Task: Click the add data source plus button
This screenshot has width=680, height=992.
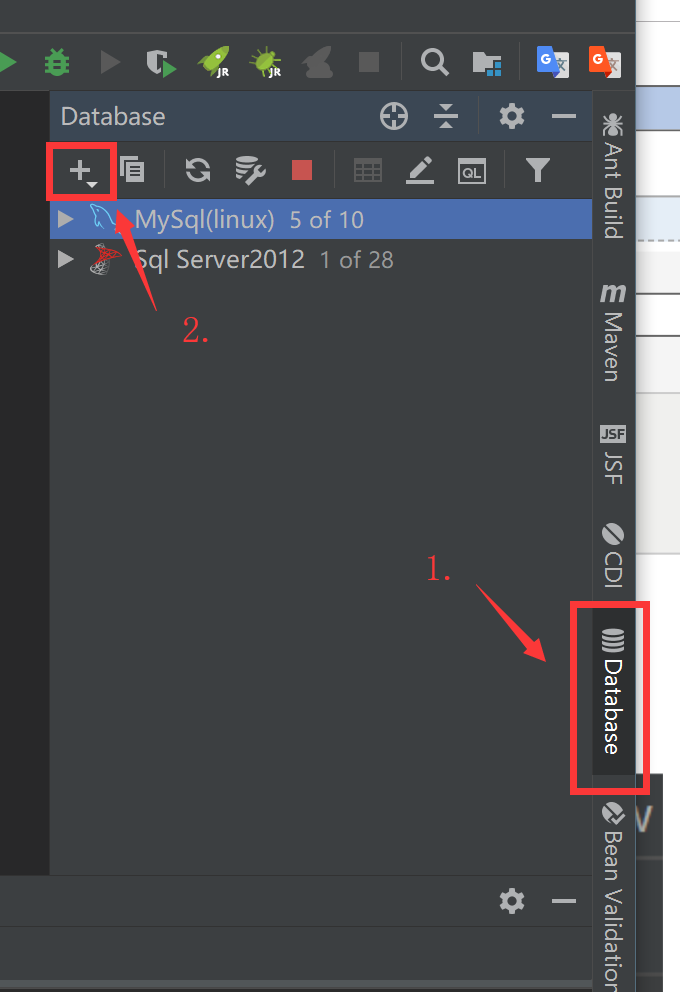Action: point(82,171)
